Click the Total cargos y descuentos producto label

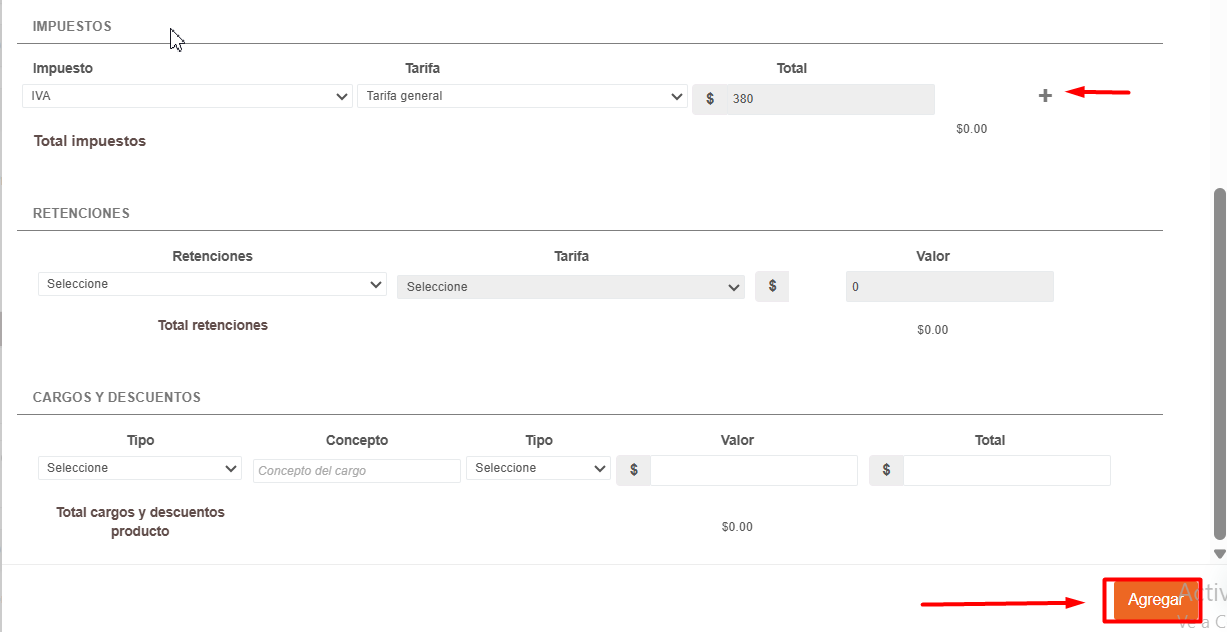[x=140, y=522]
